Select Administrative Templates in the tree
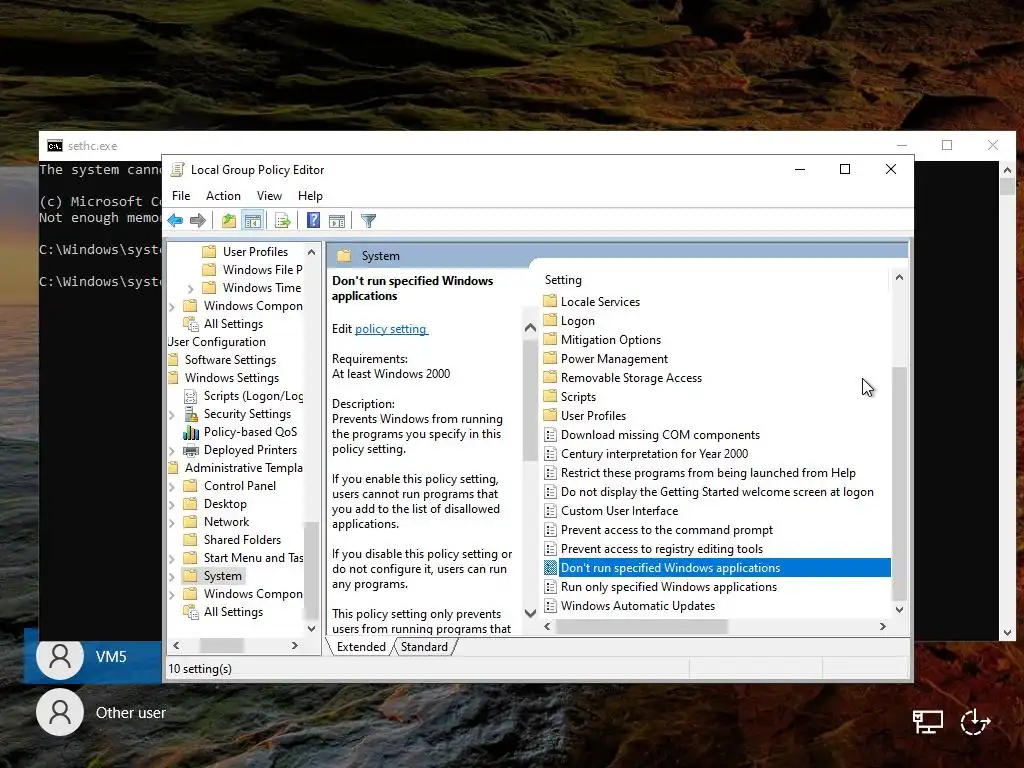 tap(244, 468)
